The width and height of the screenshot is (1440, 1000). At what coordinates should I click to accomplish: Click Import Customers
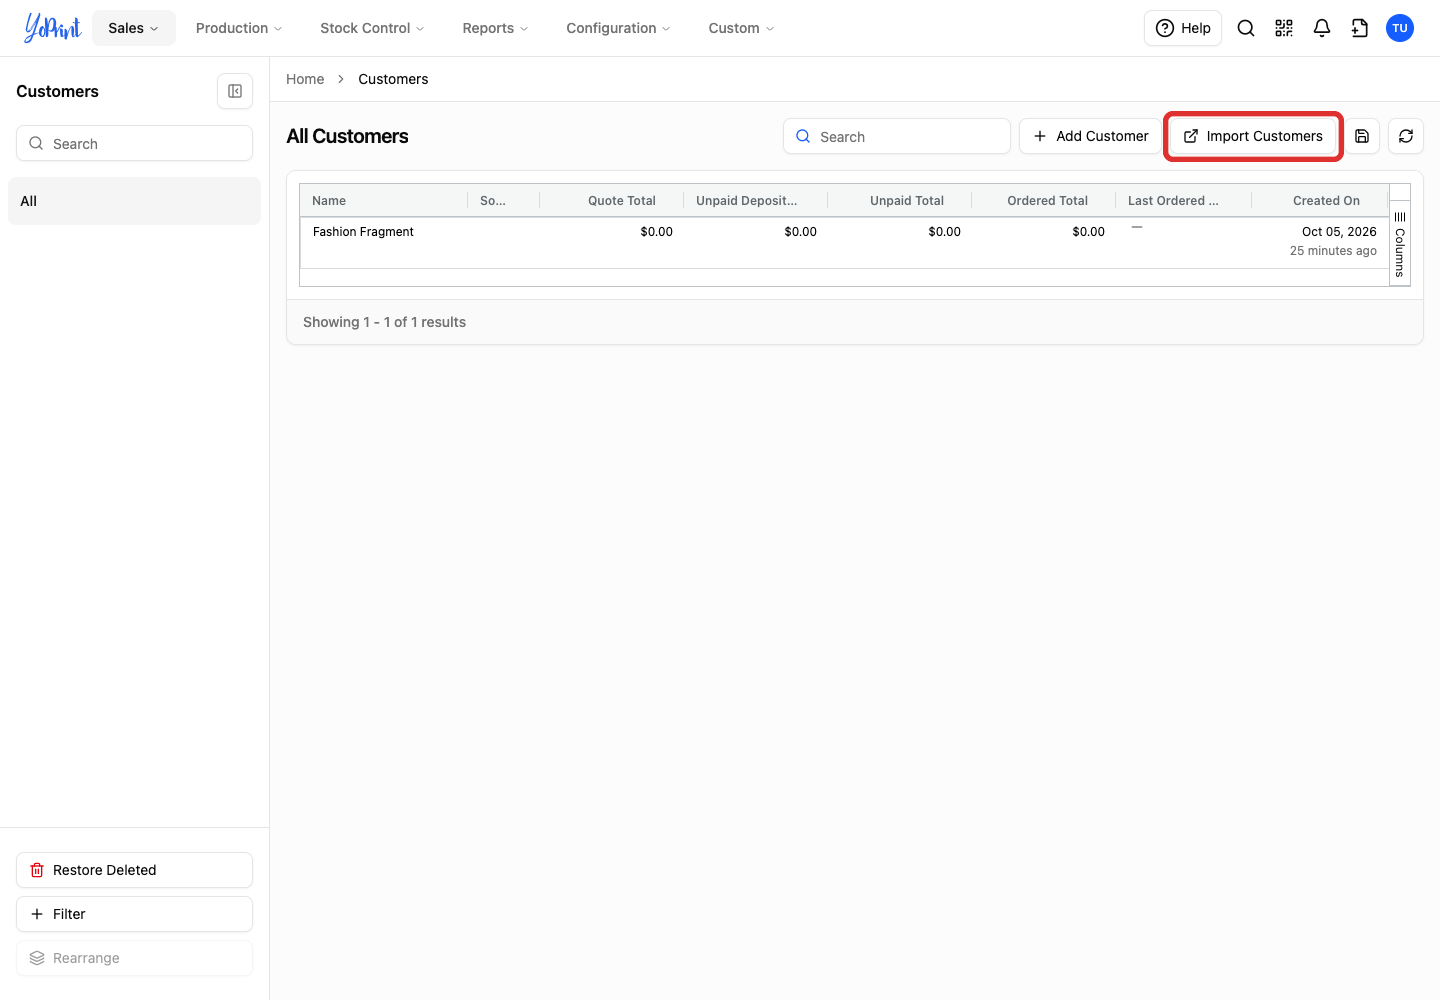pyautogui.click(x=1253, y=136)
